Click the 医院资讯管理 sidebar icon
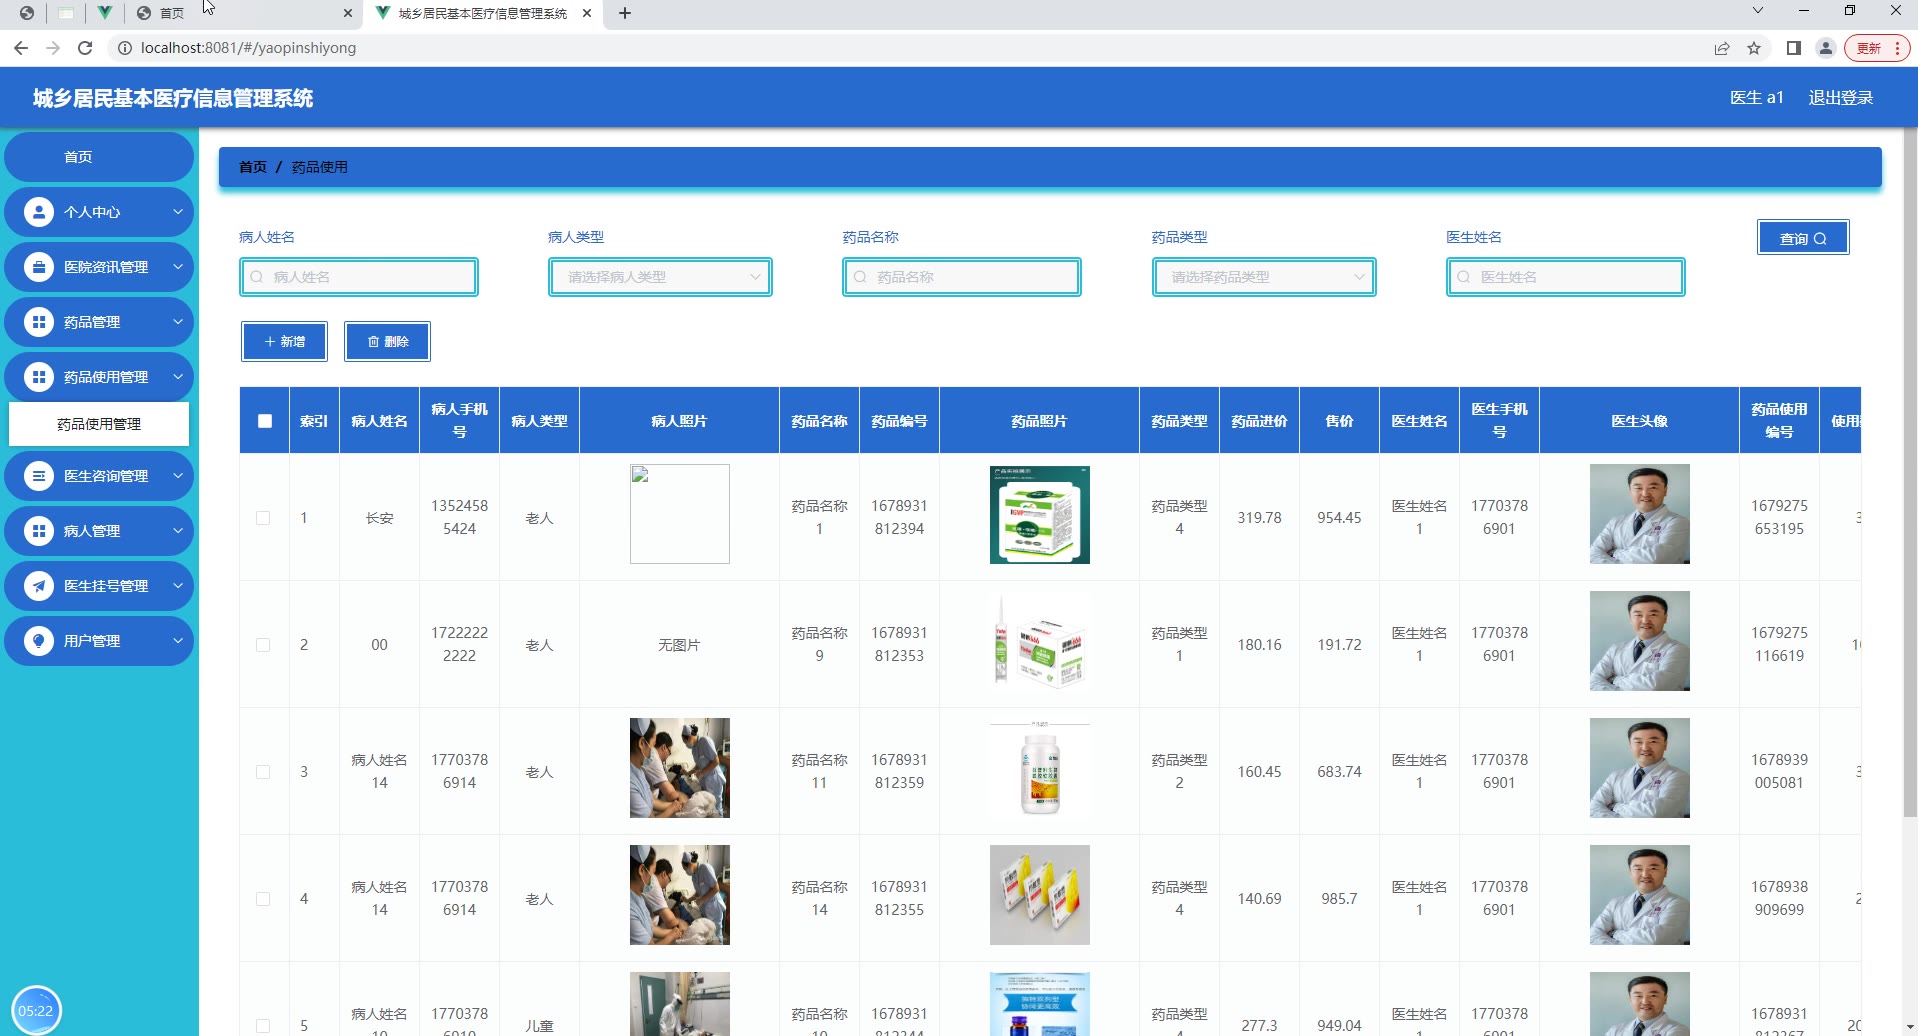 pyautogui.click(x=38, y=267)
